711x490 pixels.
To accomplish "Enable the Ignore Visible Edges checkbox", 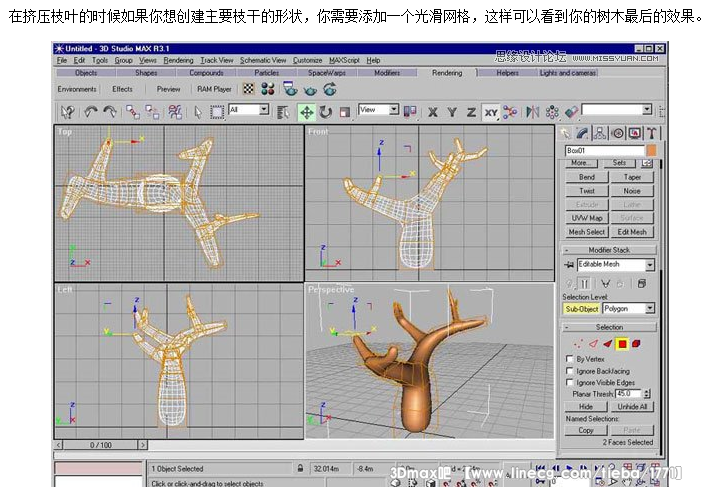I will pyautogui.click(x=570, y=383).
